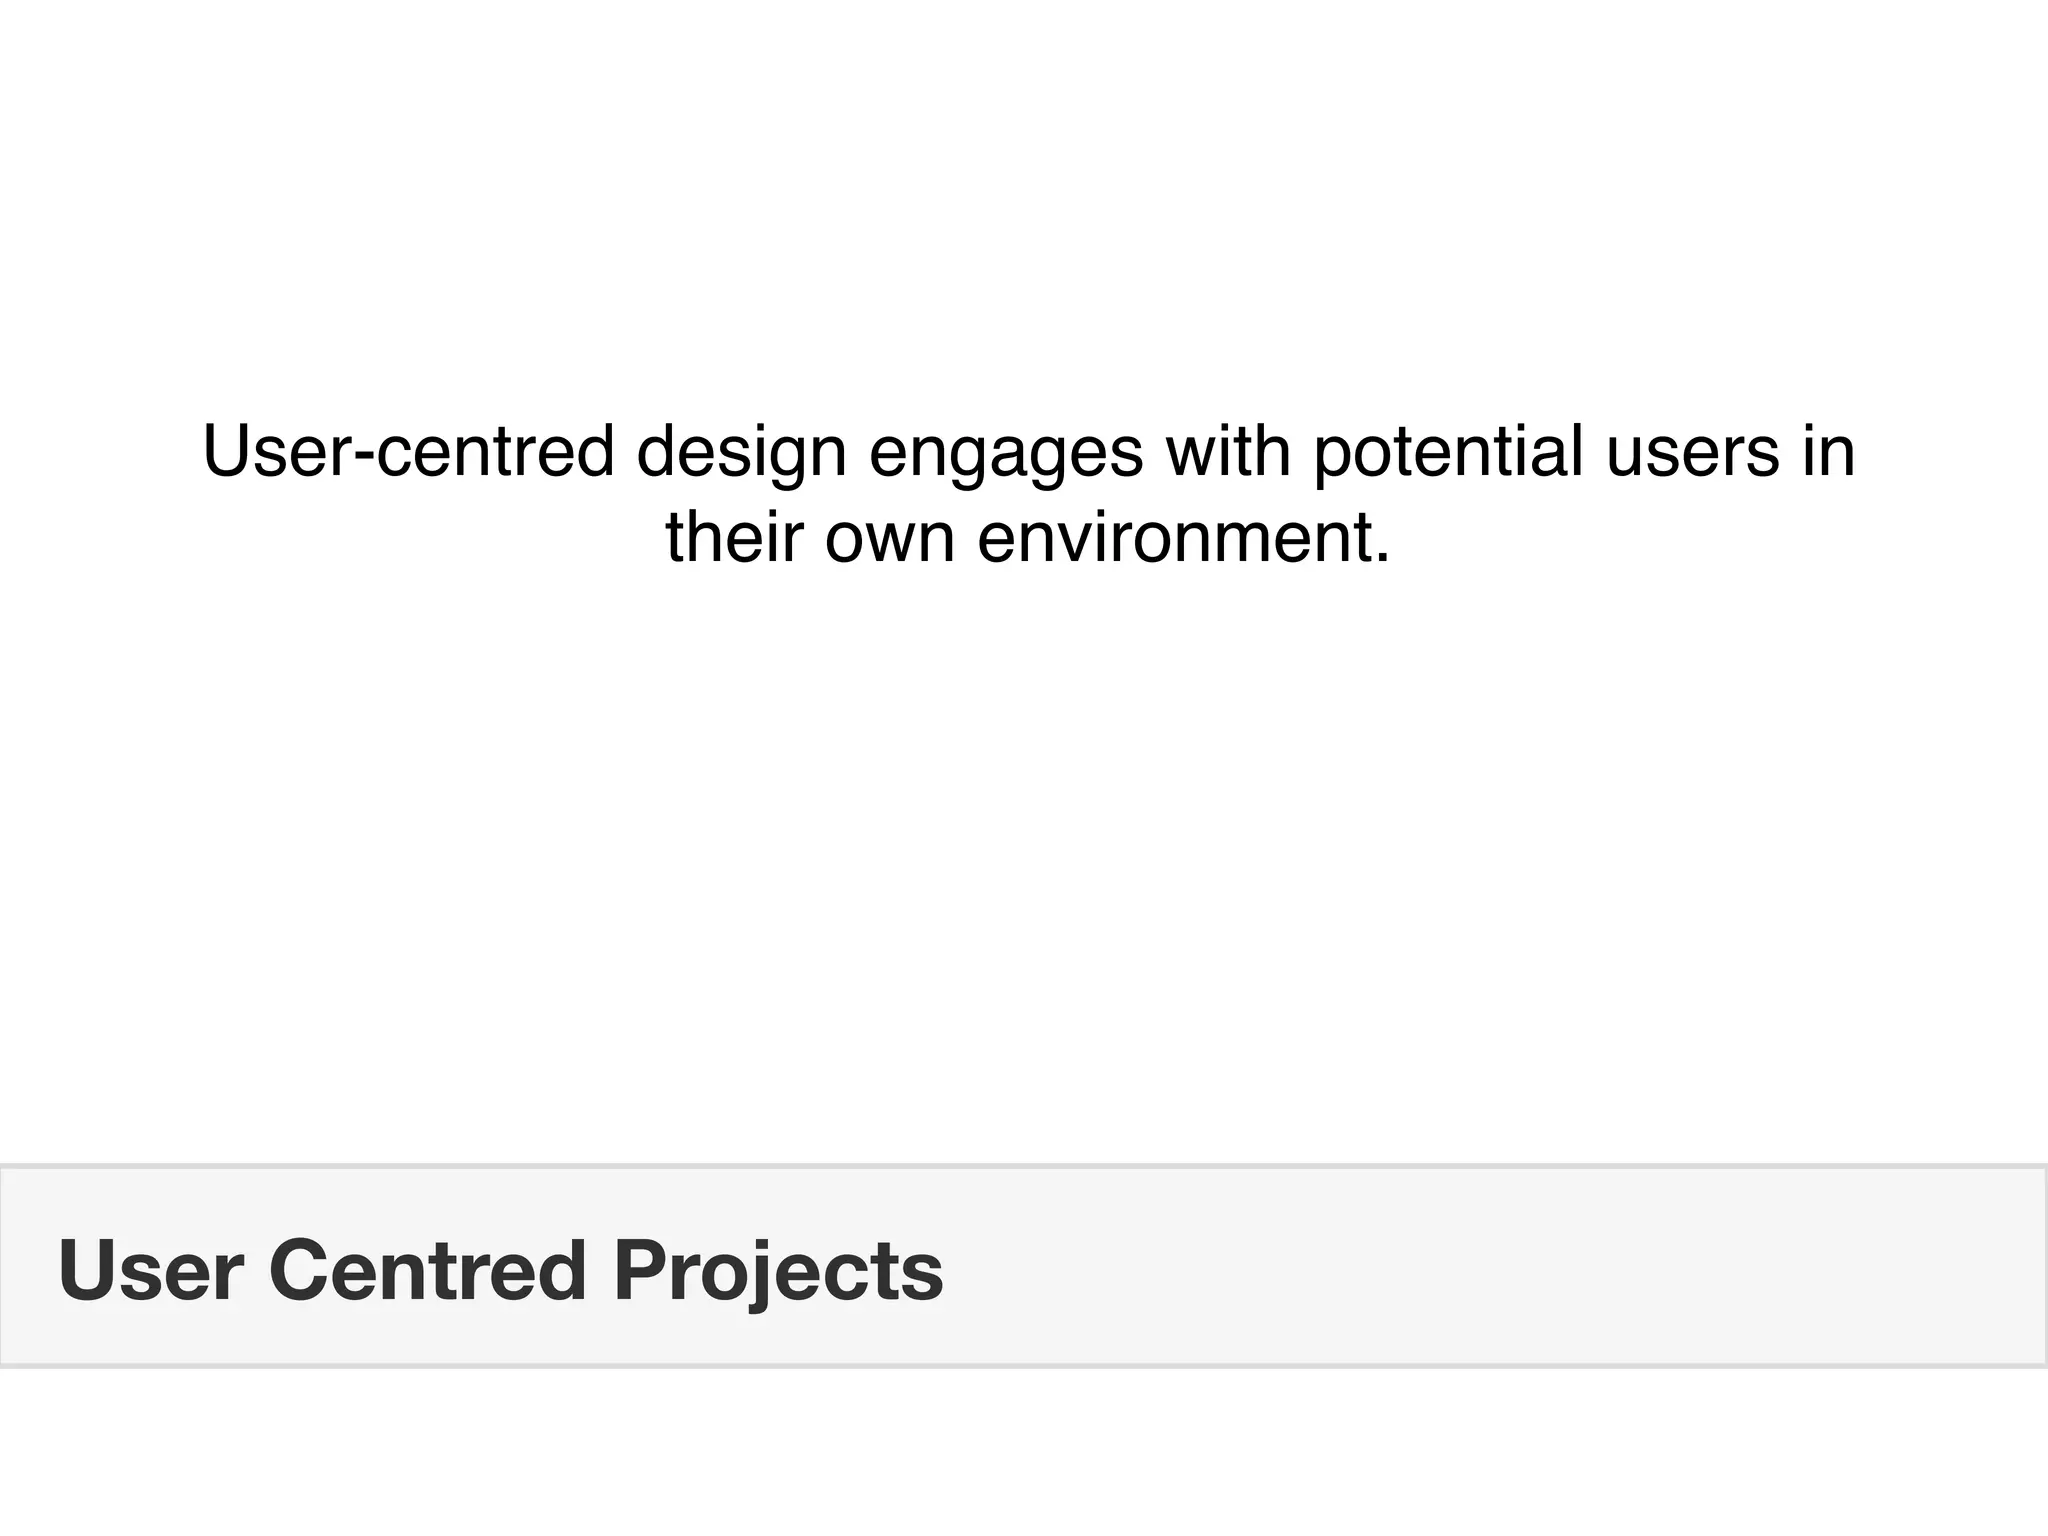The height and width of the screenshot is (1536, 2048).
Task: Select the word "potential" in the body text
Action: [1448, 452]
